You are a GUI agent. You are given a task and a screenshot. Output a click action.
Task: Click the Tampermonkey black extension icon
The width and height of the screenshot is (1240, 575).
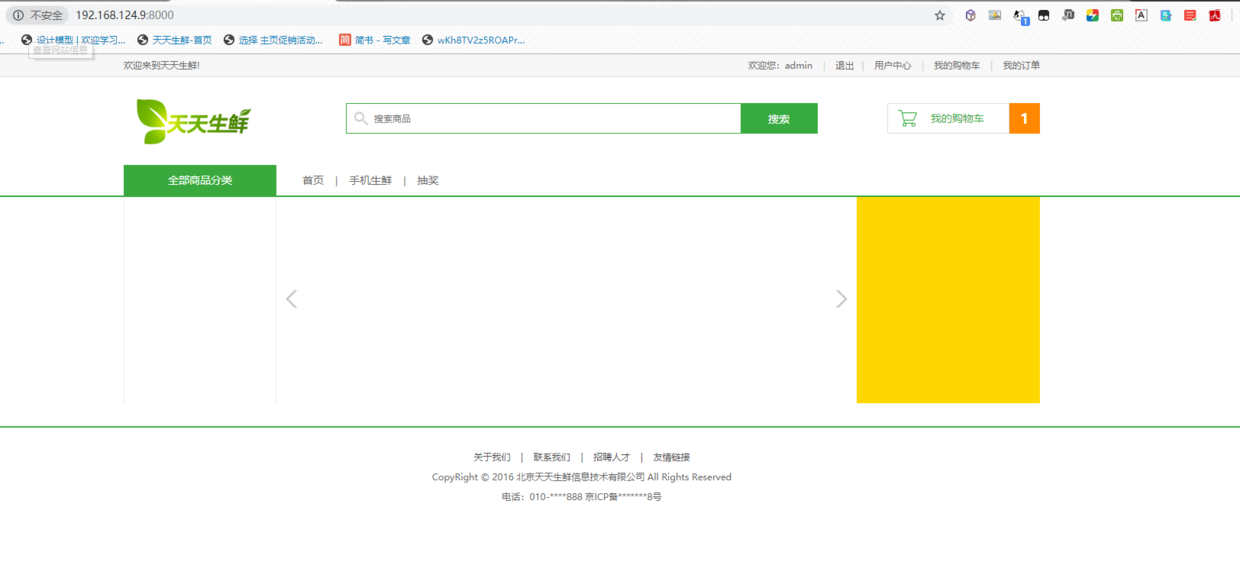click(x=1044, y=15)
